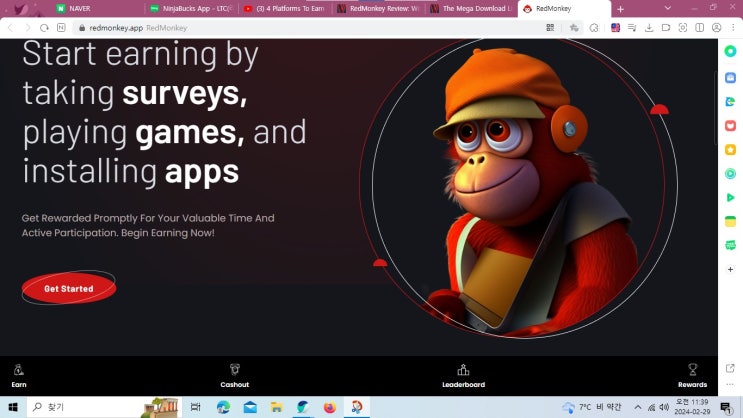This screenshot has height=418, width=743.
Task: Open the Earn section in bottom nav
Action: (x=19, y=376)
